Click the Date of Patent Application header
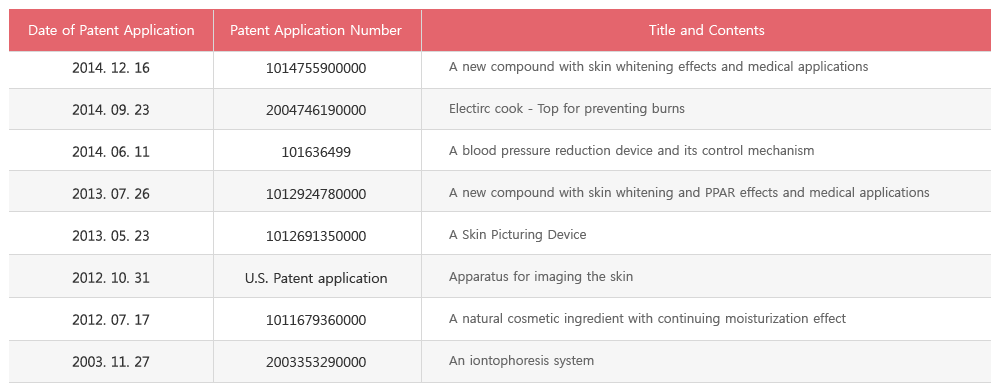Image resolution: width=1000 pixels, height=391 pixels. [x=111, y=30]
